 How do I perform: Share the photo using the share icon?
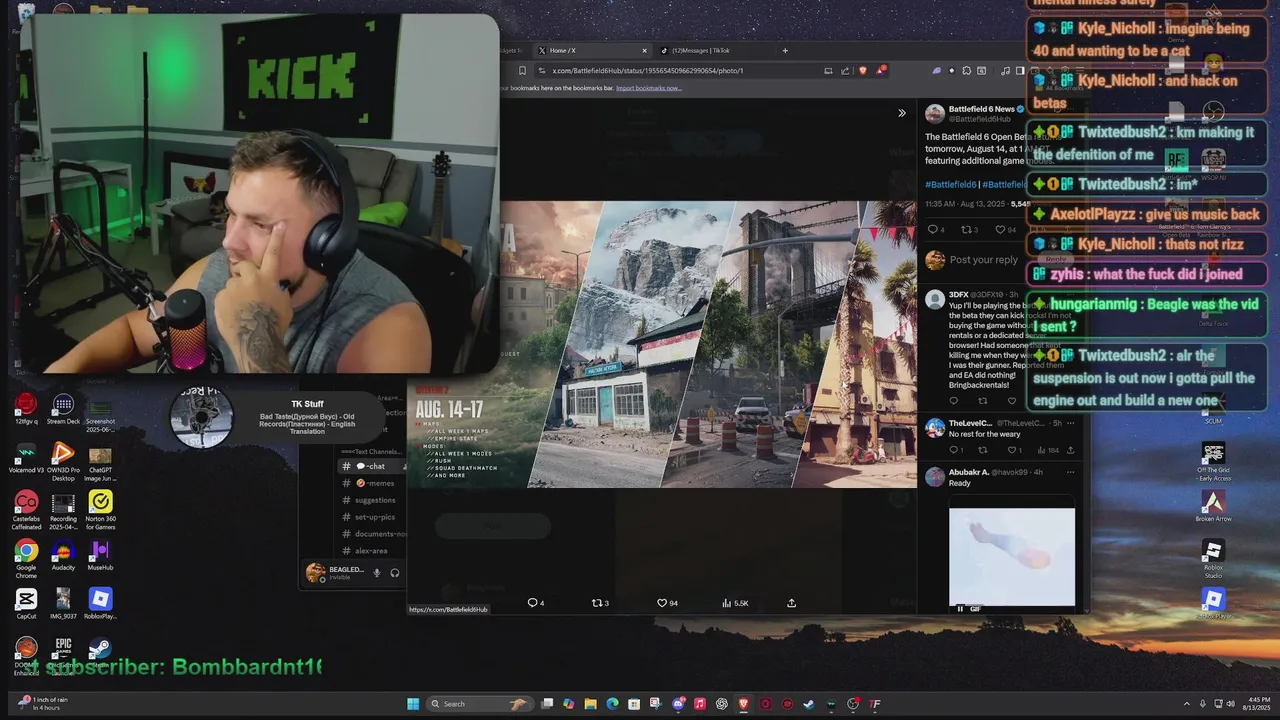[791, 603]
